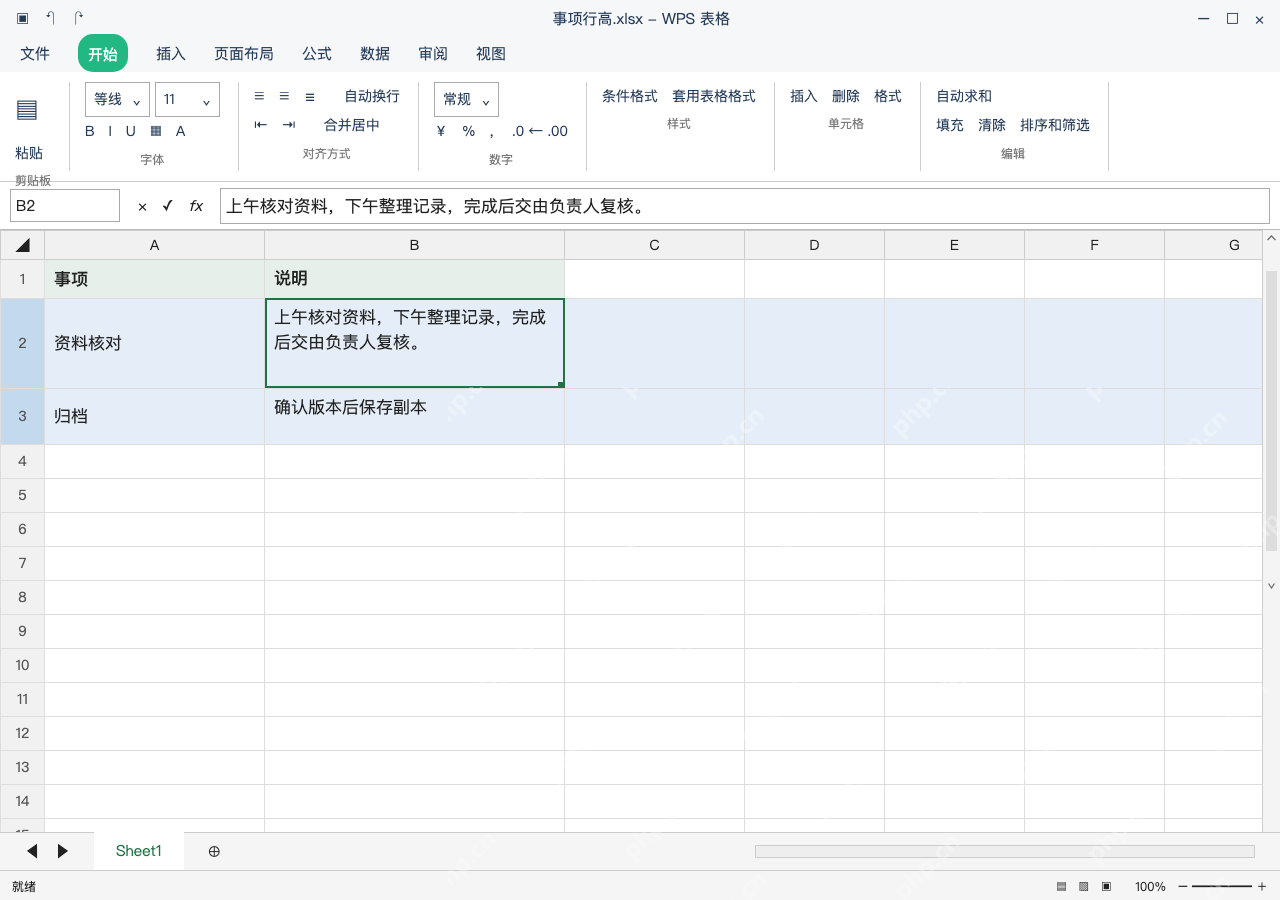Open the cell borders tool

(x=156, y=131)
